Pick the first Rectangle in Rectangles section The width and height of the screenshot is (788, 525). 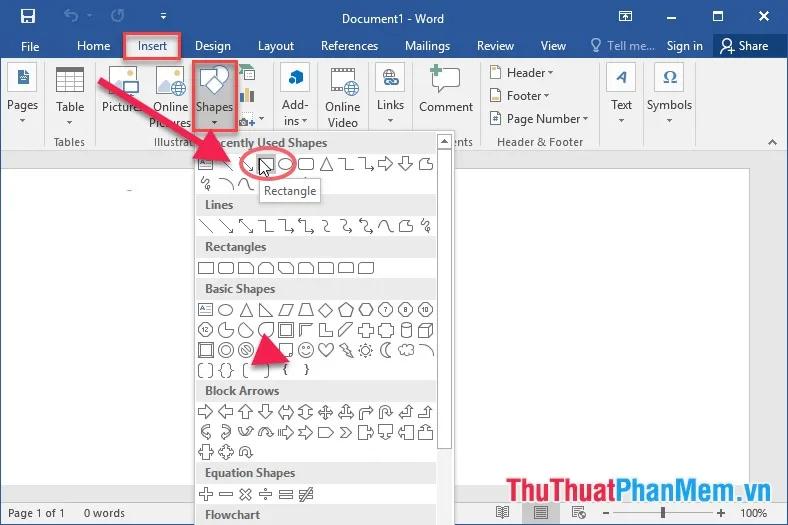click(206, 268)
